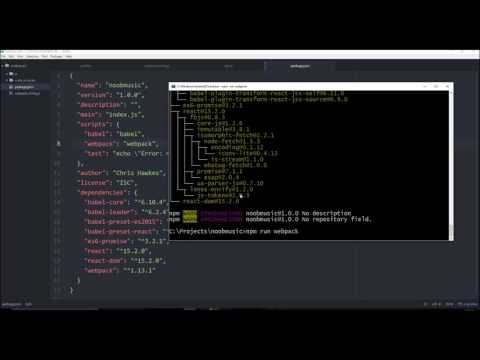This screenshot has width=480, height=360.
Task: Click terminal text "No description"
Action: [x=327, y=213]
